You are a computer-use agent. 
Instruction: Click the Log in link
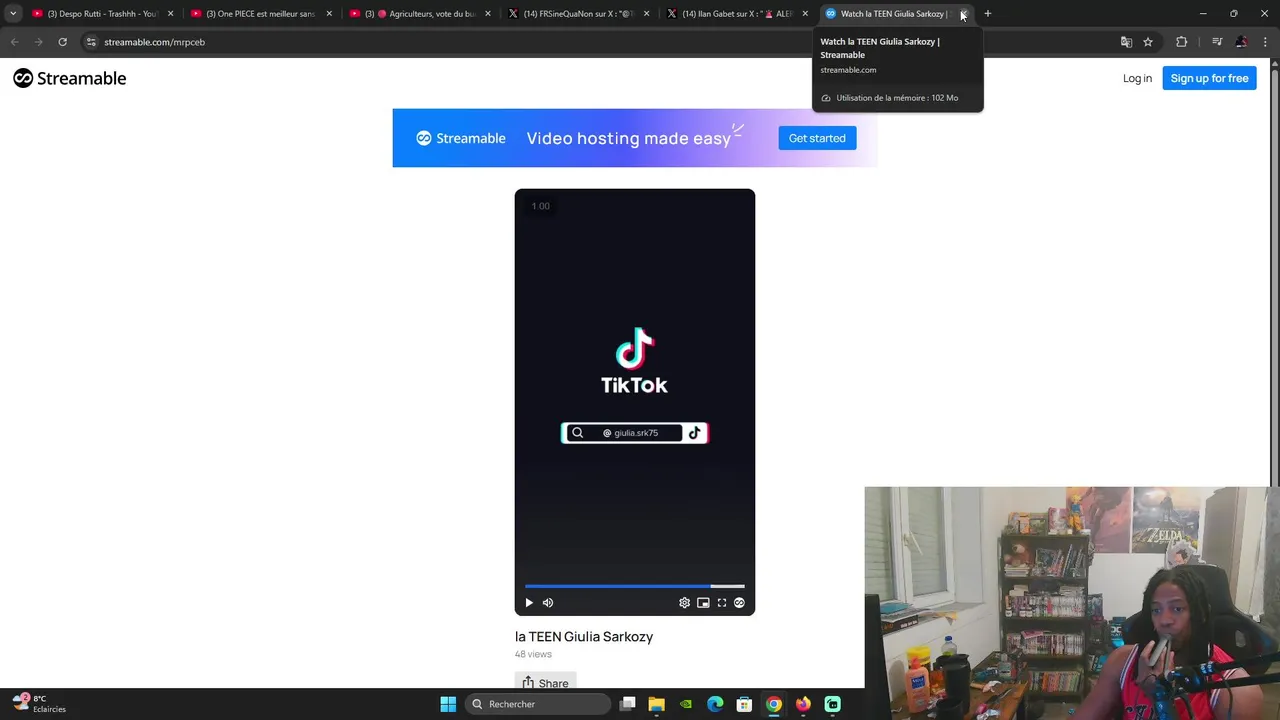pyautogui.click(x=1137, y=78)
